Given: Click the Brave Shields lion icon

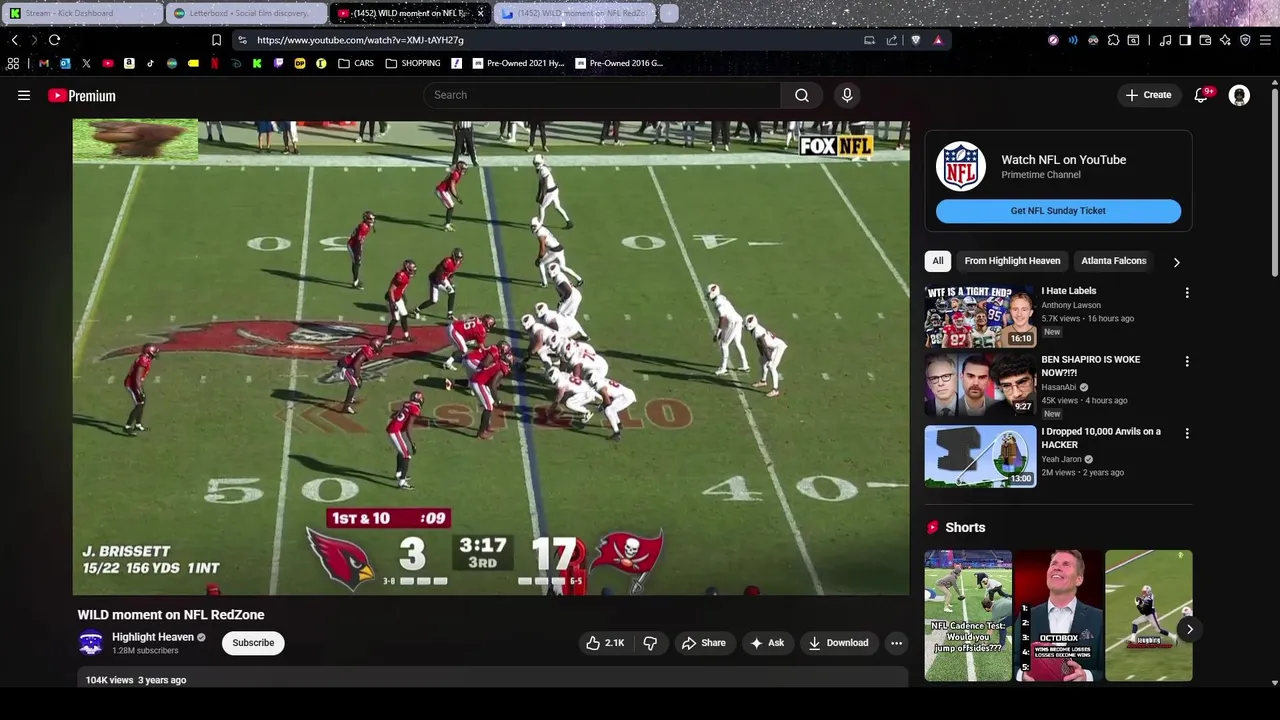Looking at the screenshot, I should pyautogui.click(x=915, y=40).
